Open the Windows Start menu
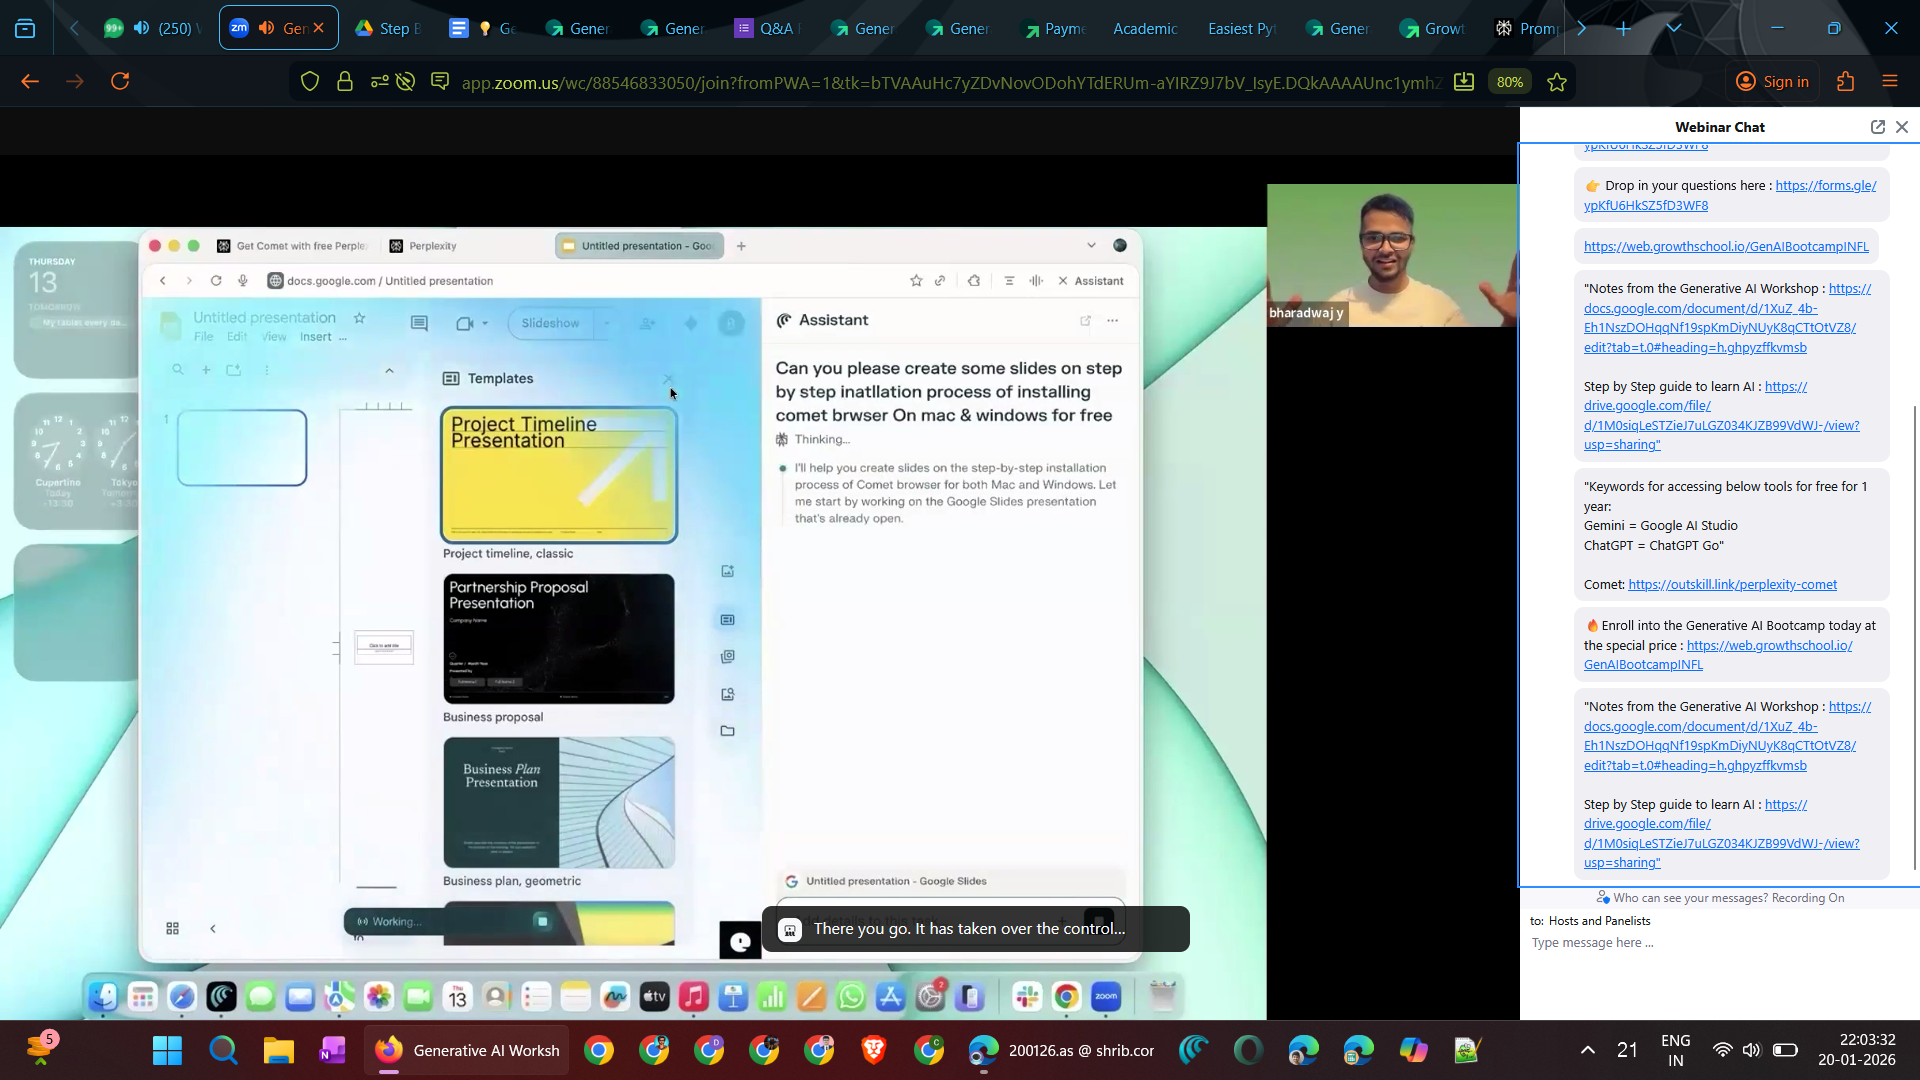Viewport: 1920px width, 1080px height. click(x=168, y=1051)
